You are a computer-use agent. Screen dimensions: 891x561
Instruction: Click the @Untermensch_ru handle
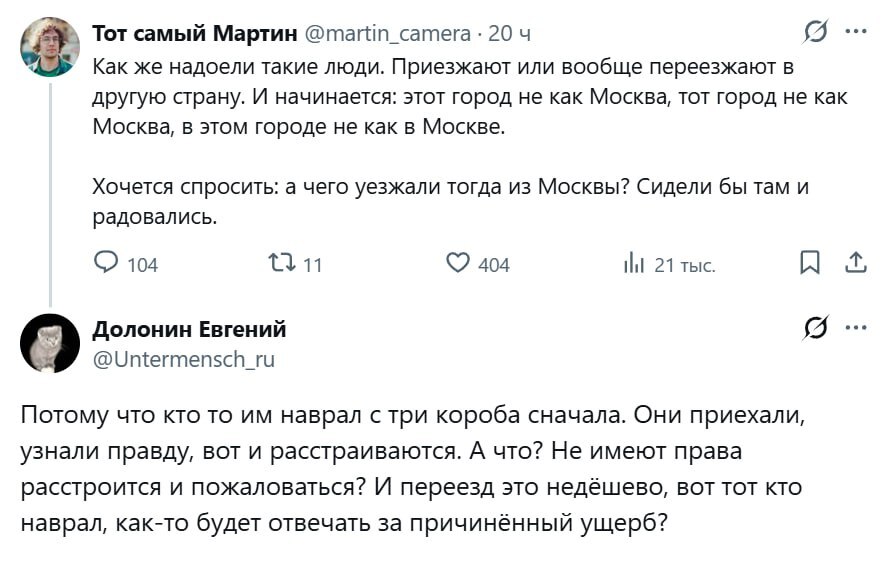[x=183, y=359]
